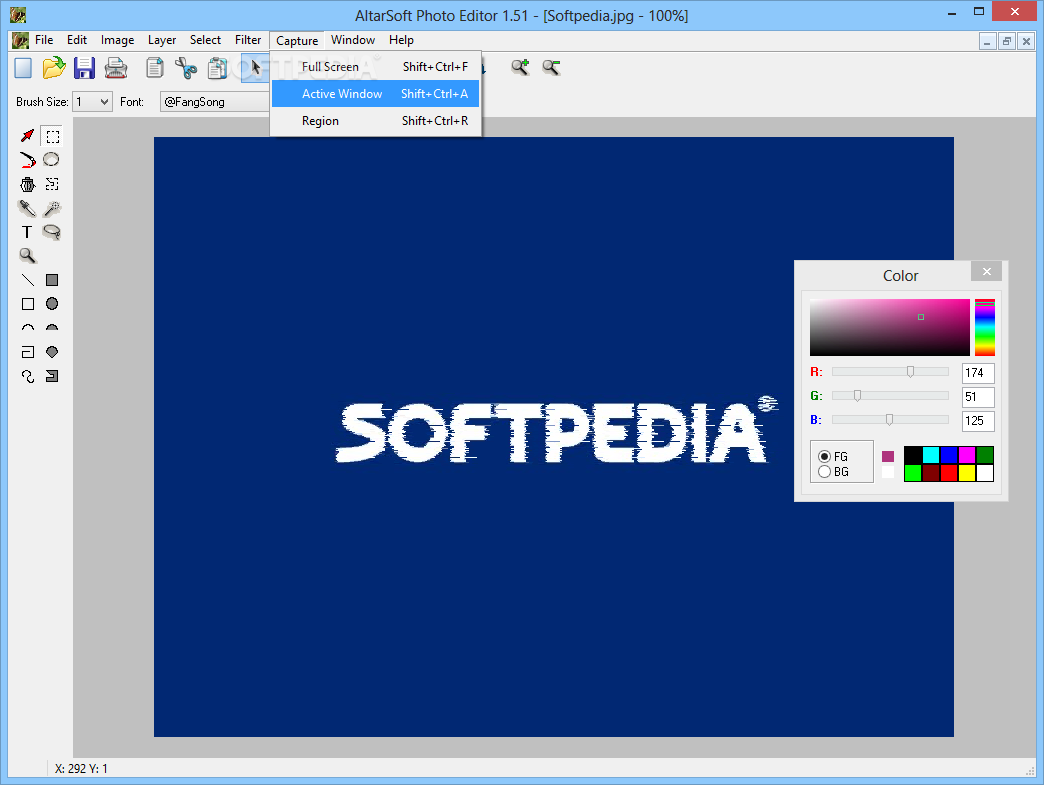The image size is (1044, 785).
Task: Open a file with the folder icon
Action: (54, 68)
